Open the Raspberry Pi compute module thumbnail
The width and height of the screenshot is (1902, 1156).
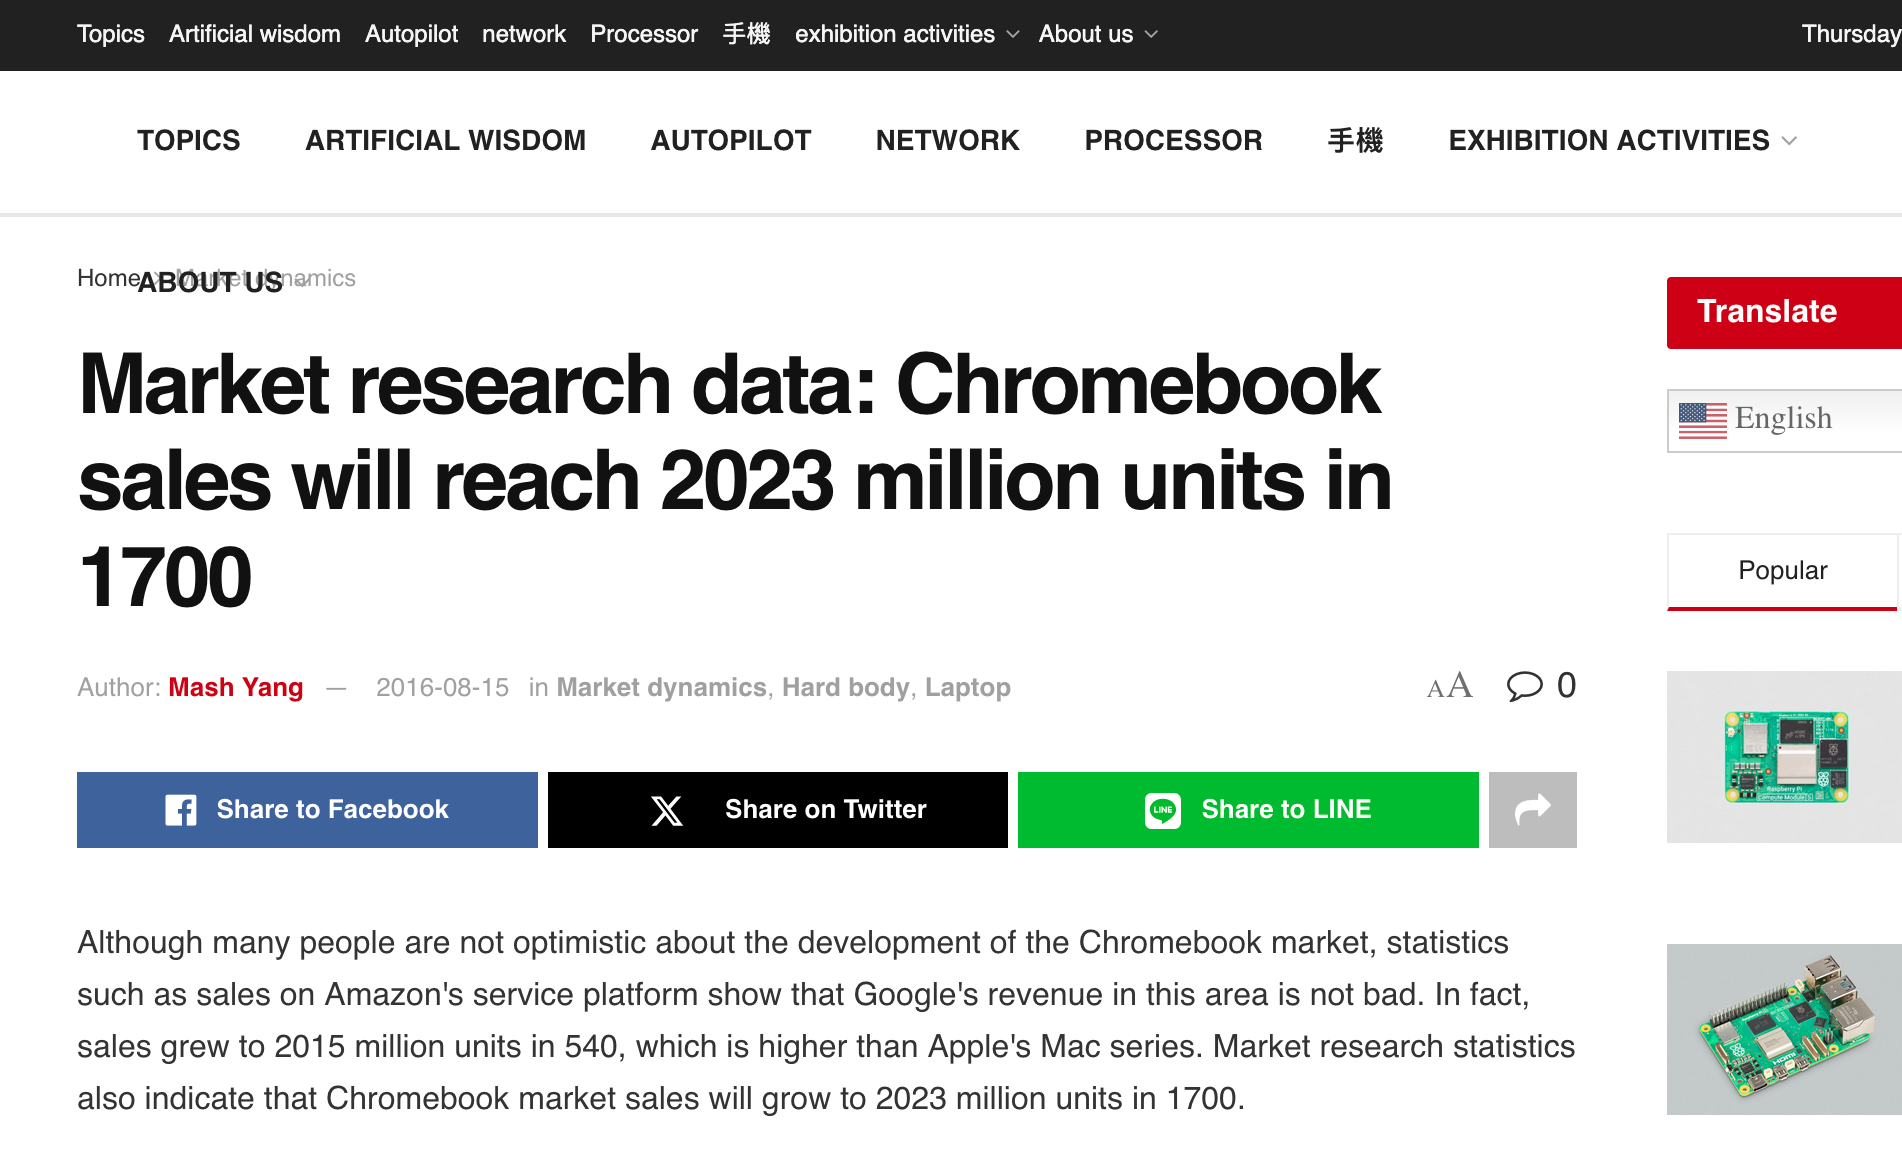click(x=1784, y=757)
